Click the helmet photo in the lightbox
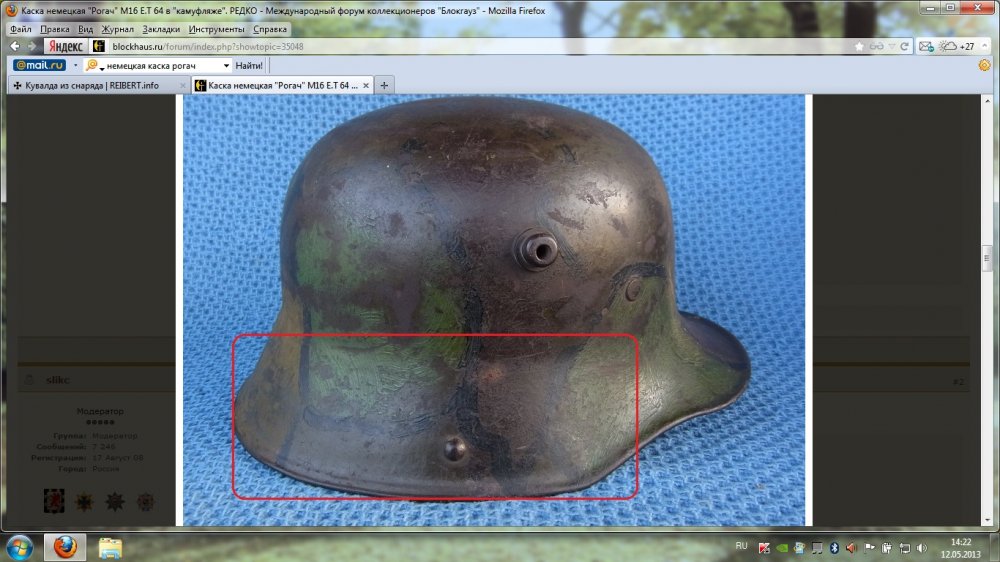 tap(495, 310)
